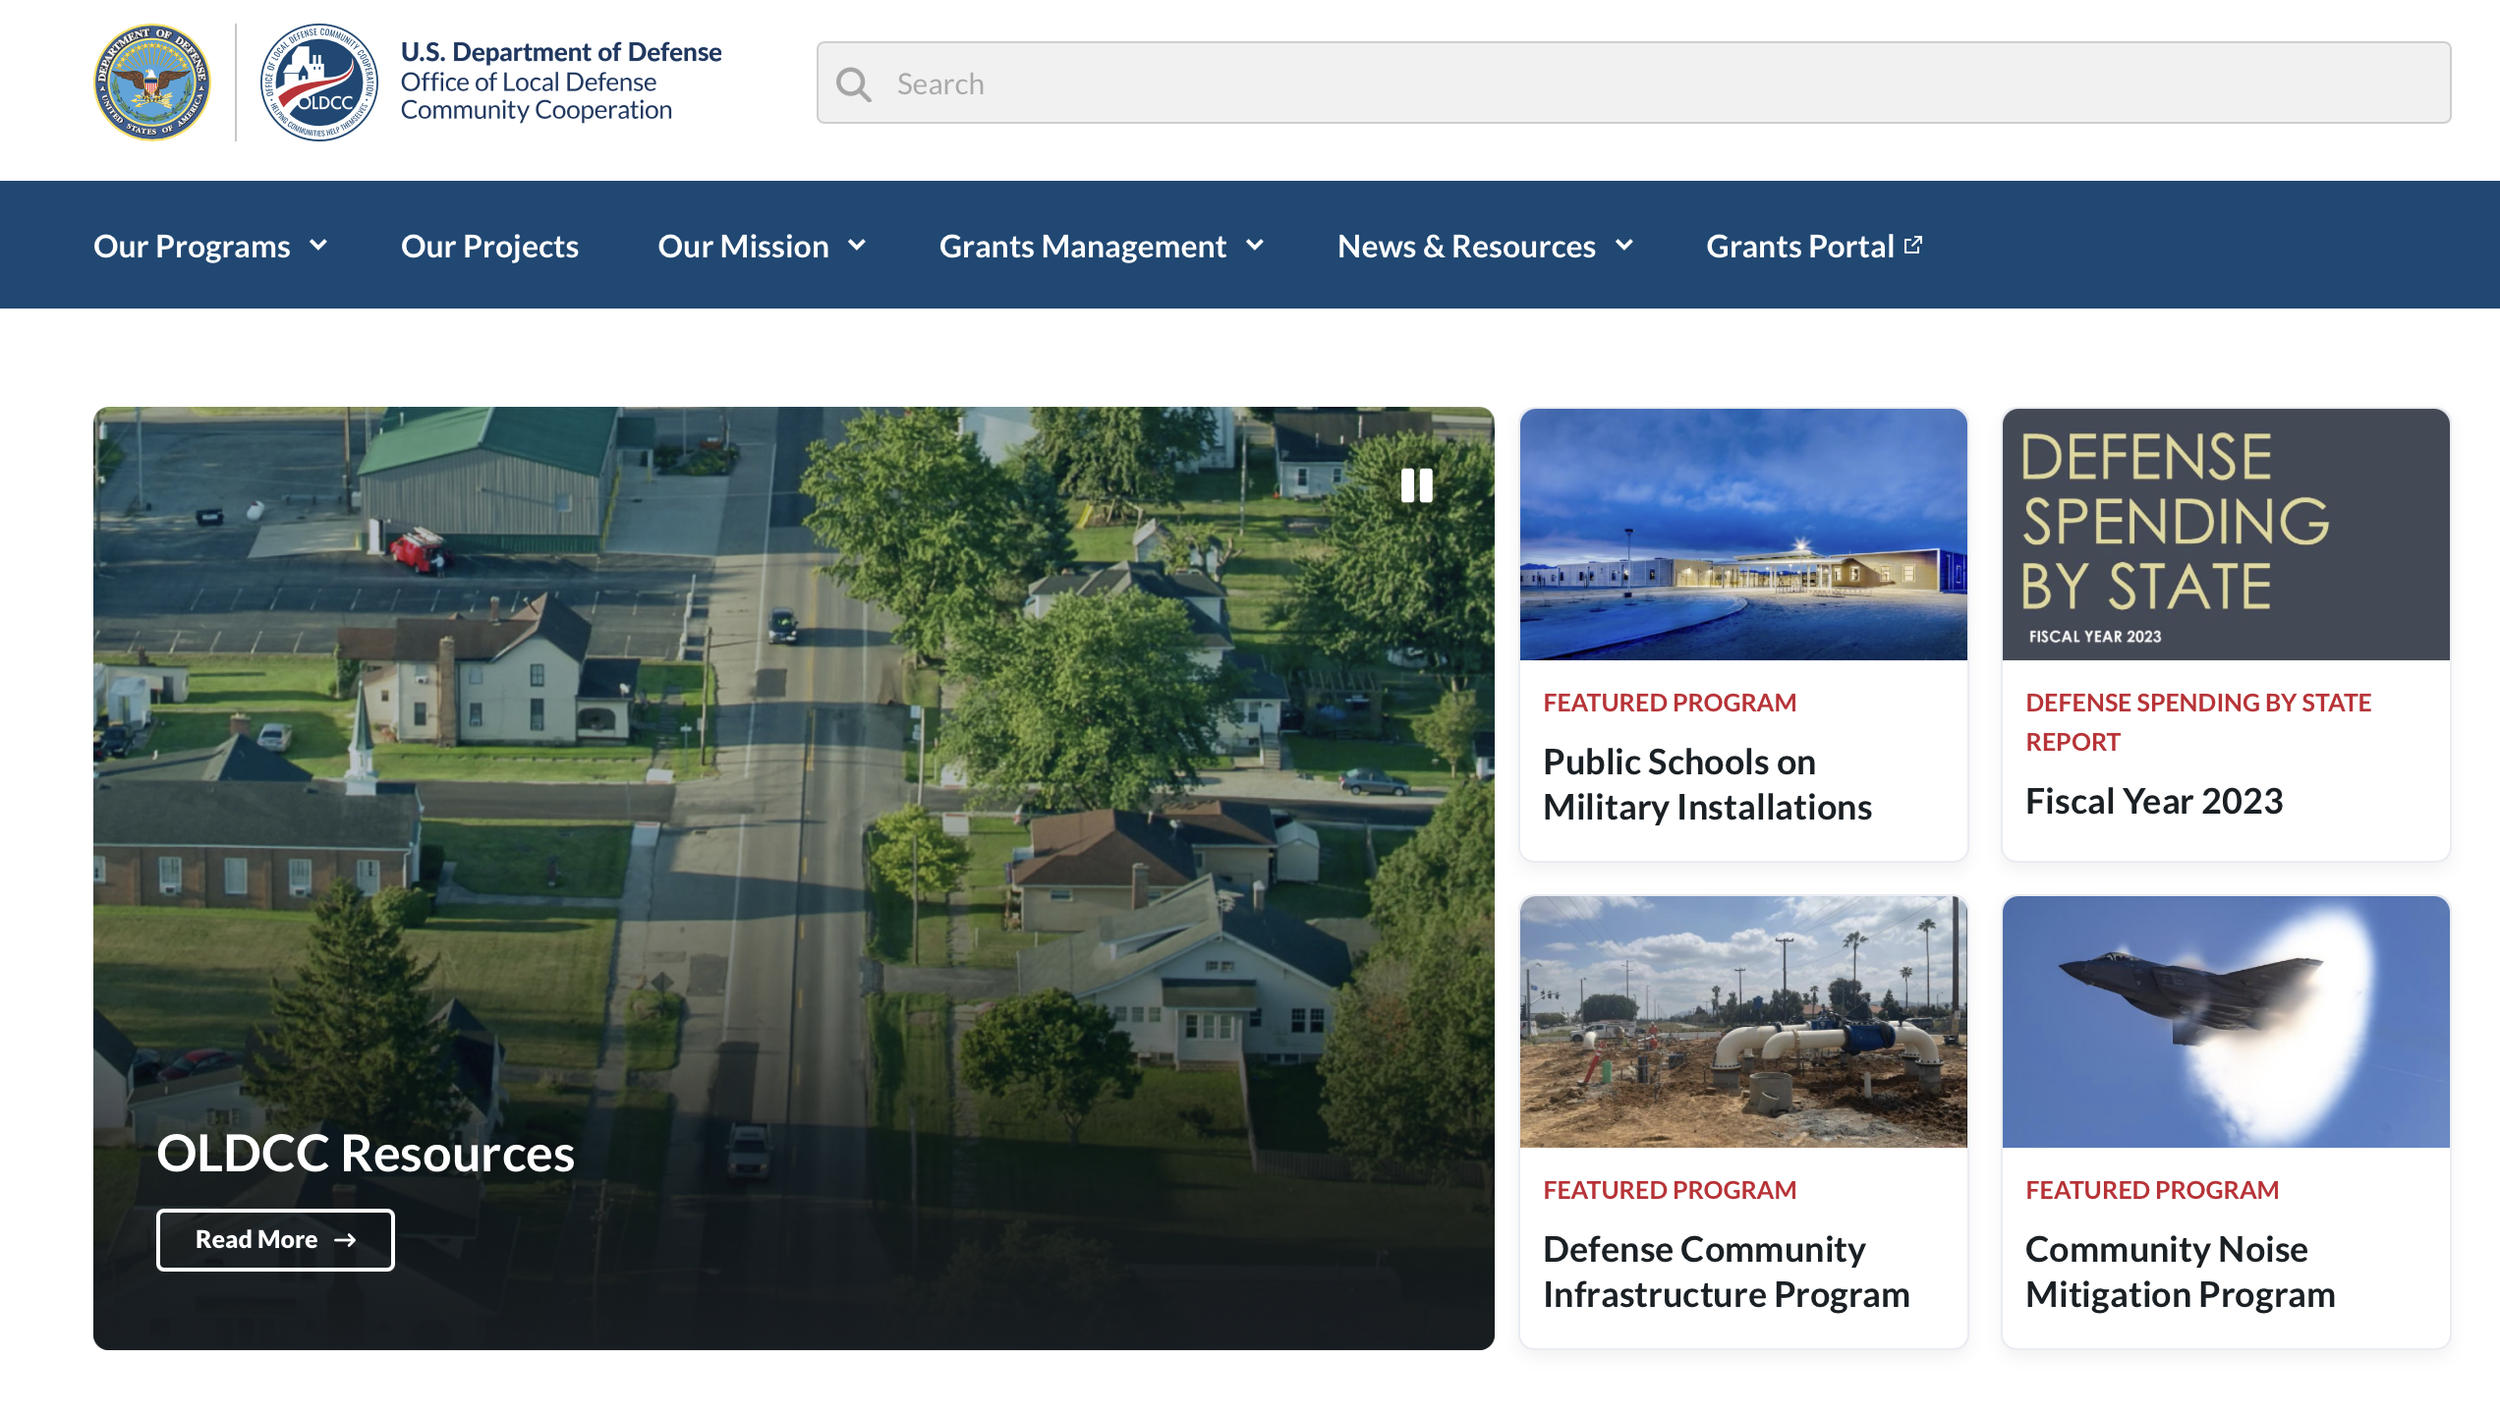Click the pipeline construction site image
The image size is (2500, 1415).
[x=1742, y=1021]
